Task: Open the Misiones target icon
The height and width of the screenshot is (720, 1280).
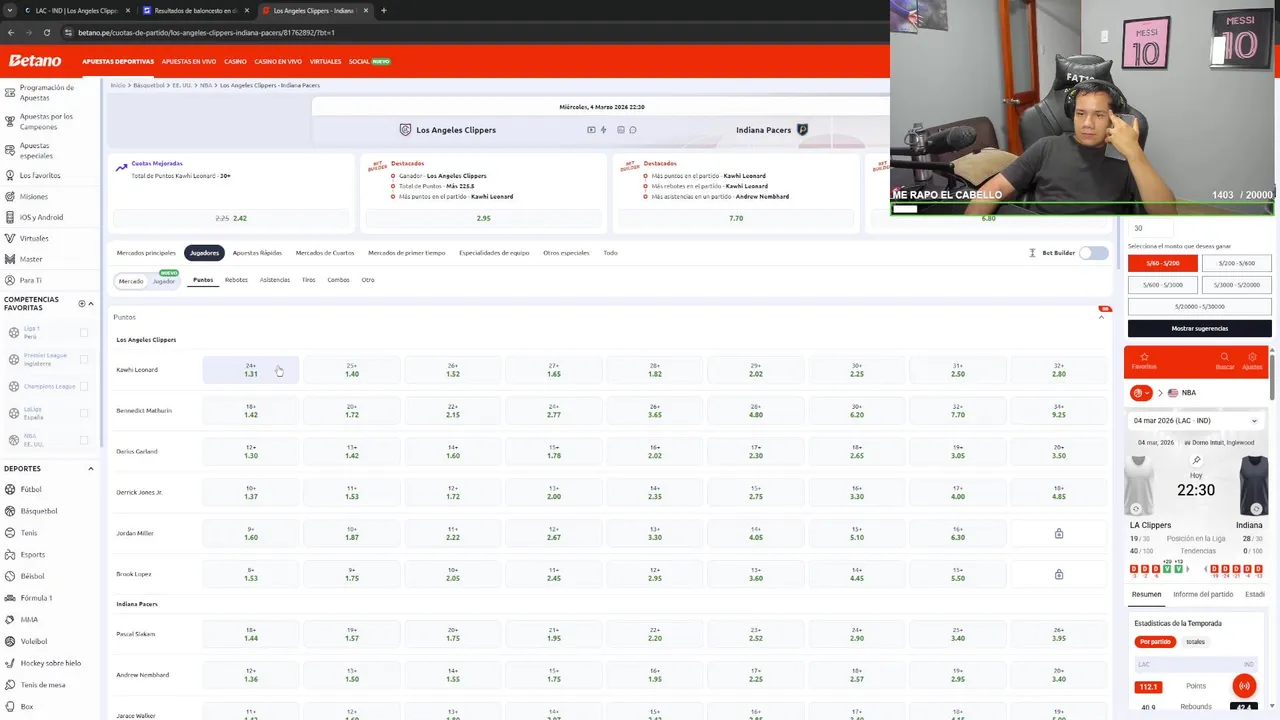Action: [x=9, y=196]
